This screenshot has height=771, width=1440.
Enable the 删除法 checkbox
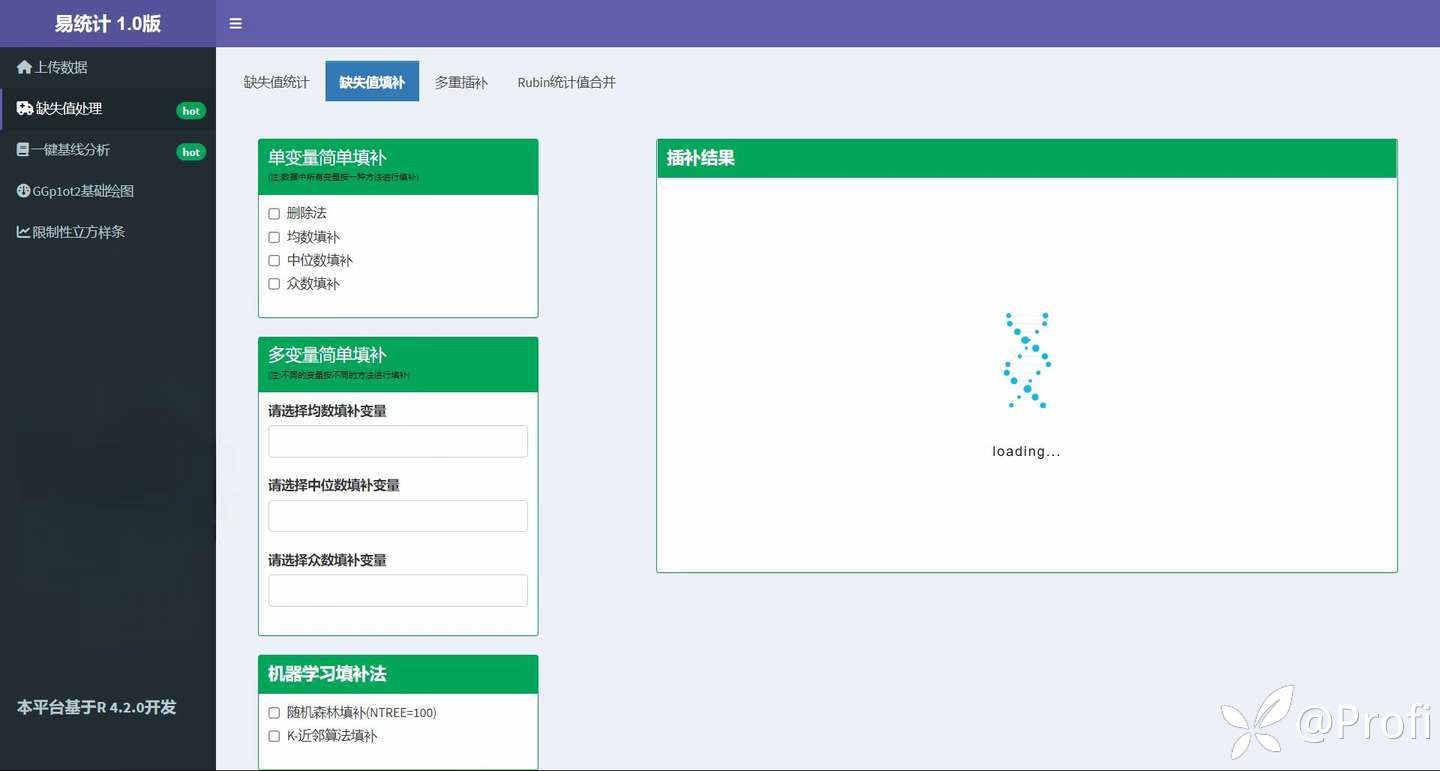pos(274,214)
